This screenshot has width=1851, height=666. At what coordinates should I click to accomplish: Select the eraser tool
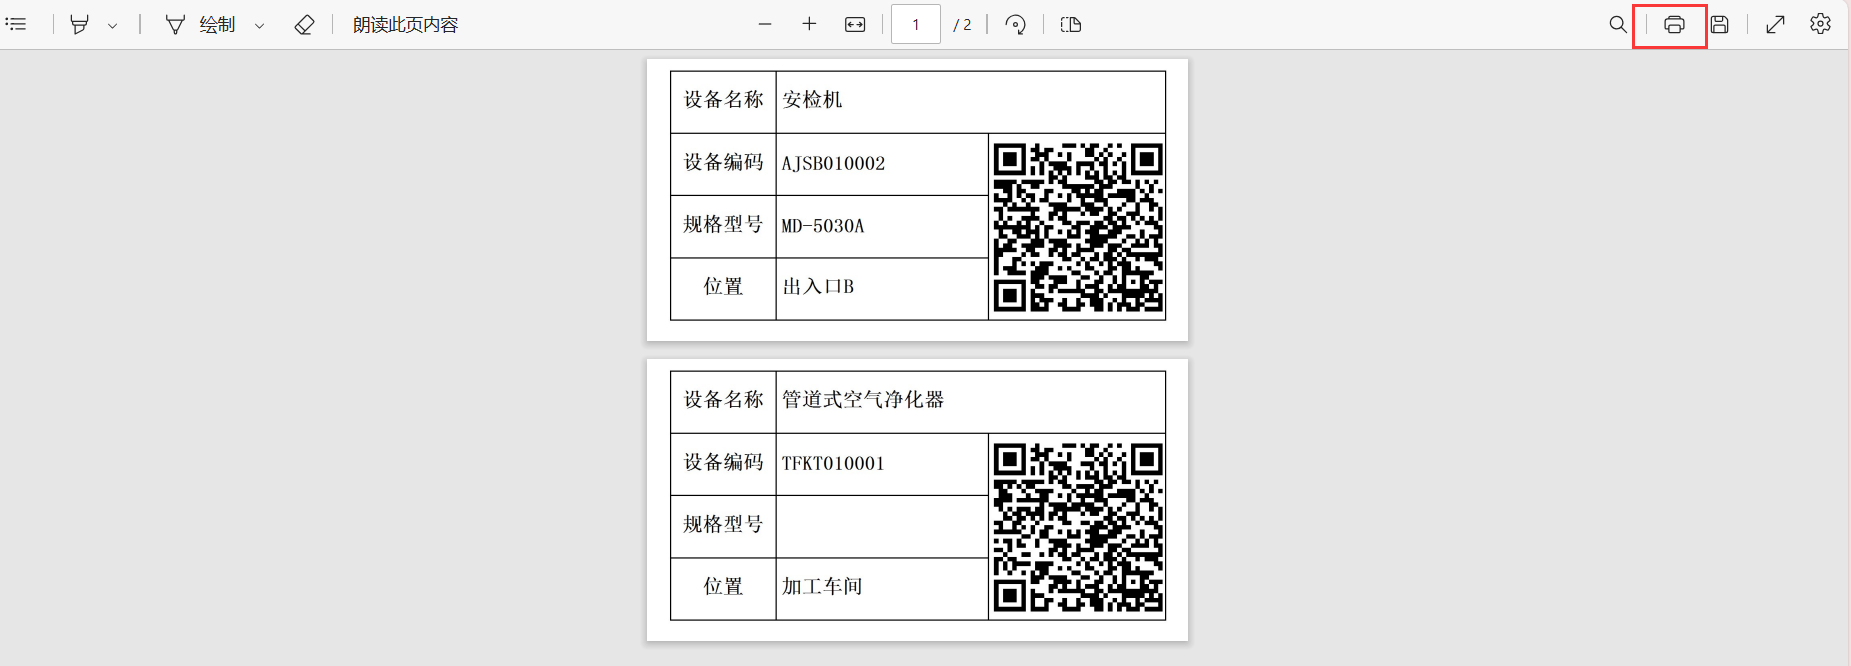pyautogui.click(x=304, y=25)
